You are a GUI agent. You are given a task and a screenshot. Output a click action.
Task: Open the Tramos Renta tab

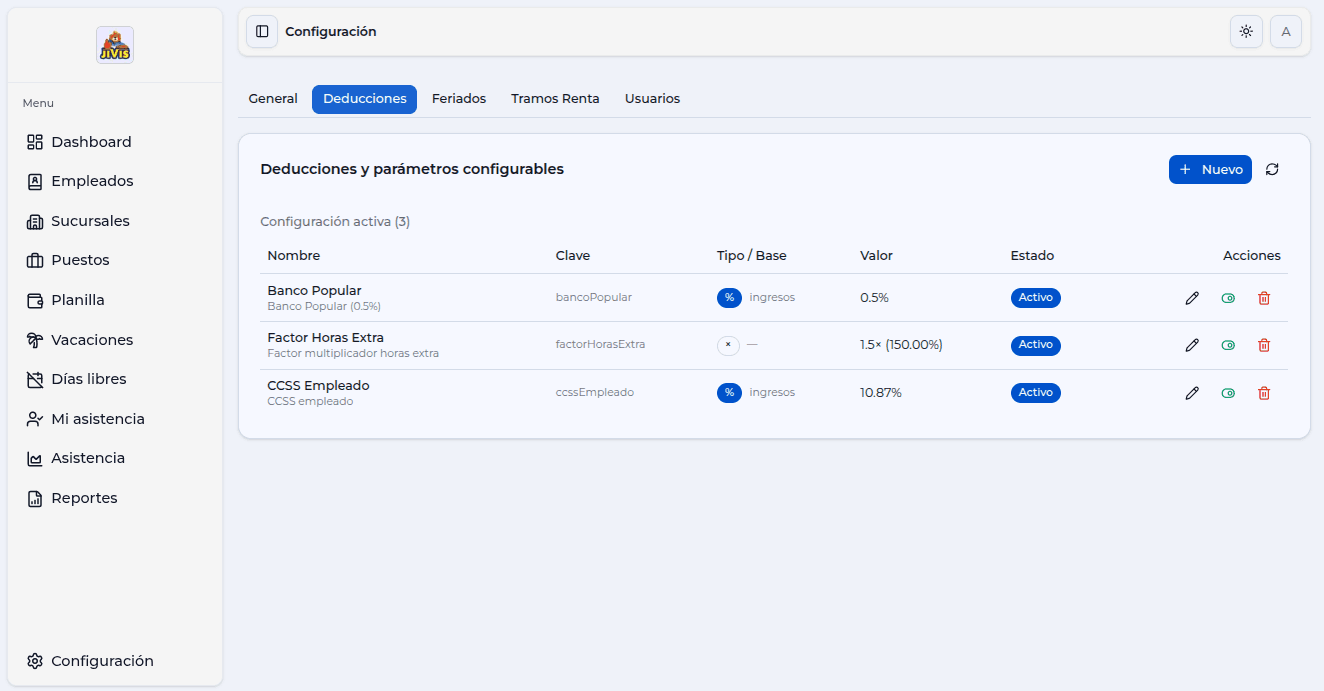[555, 99]
